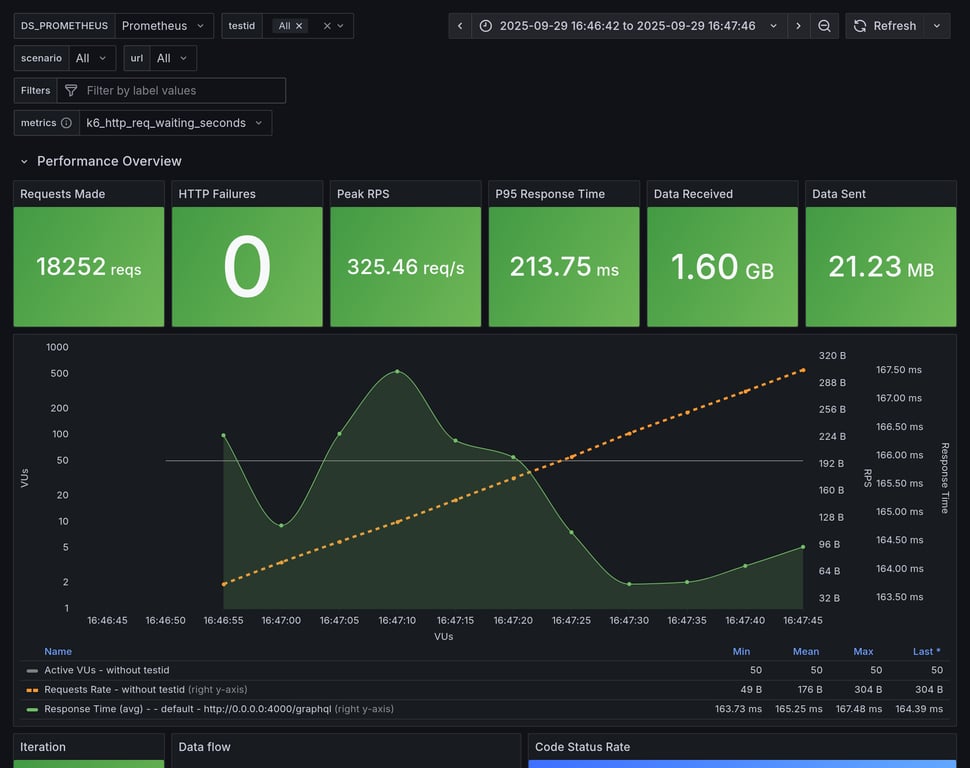Screen dimensions: 970x768
Task: Toggle Active VUs series in legend
Action: 106,670
